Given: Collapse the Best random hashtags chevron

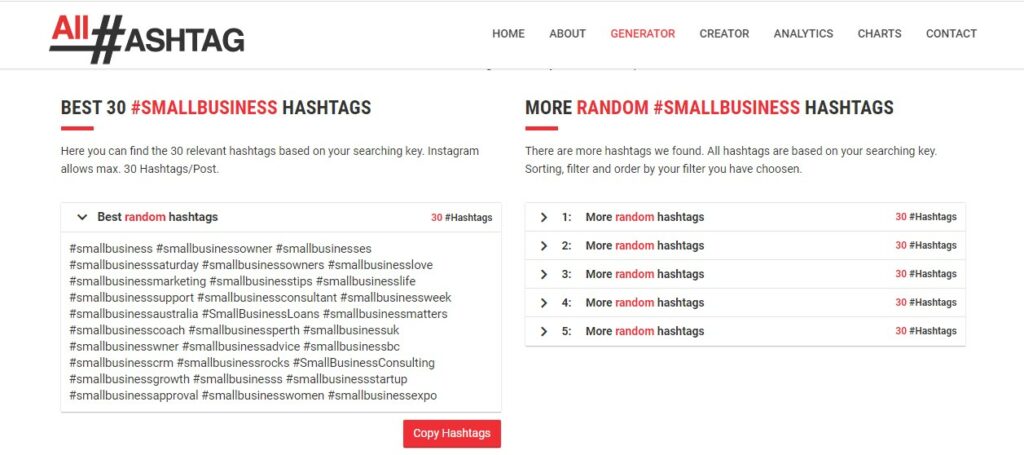Looking at the screenshot, I should [x=82, y=217].
